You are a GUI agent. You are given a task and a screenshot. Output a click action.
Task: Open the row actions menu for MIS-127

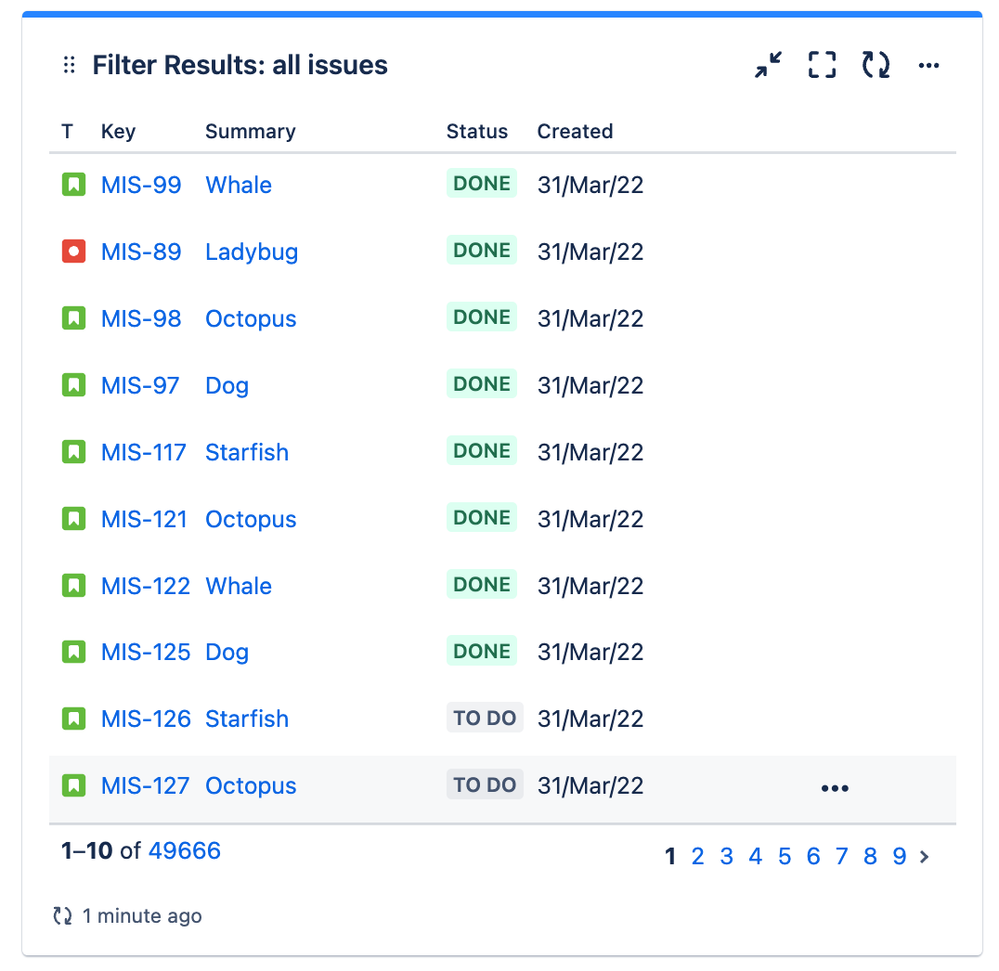834,787
